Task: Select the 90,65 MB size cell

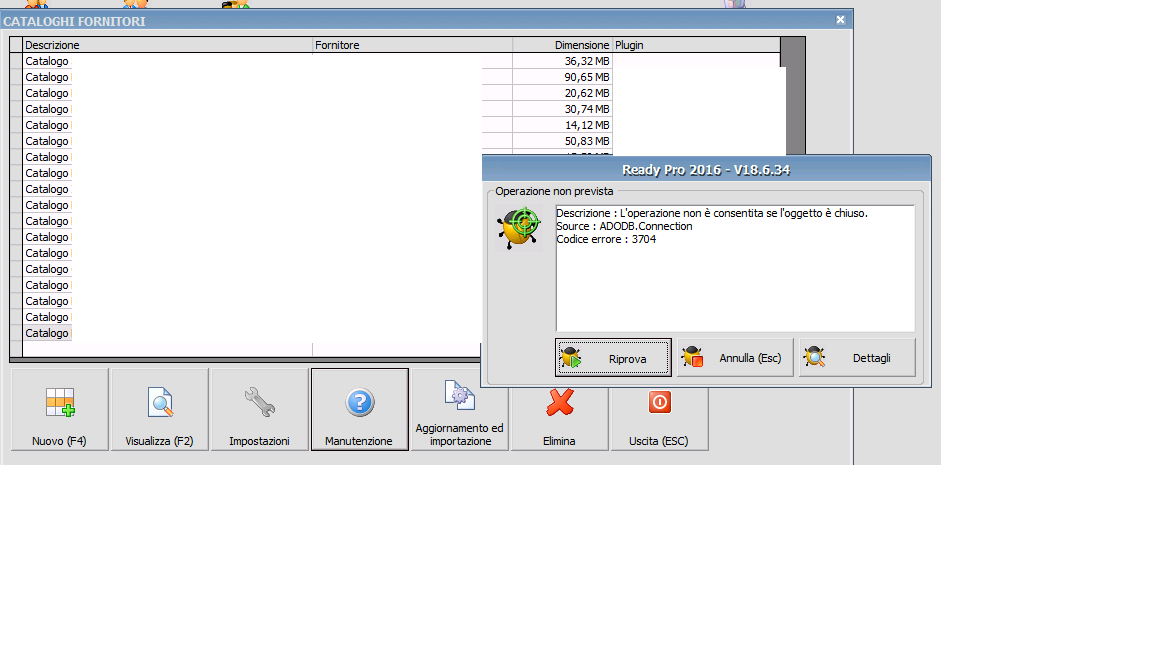Action: coord(562,77)
